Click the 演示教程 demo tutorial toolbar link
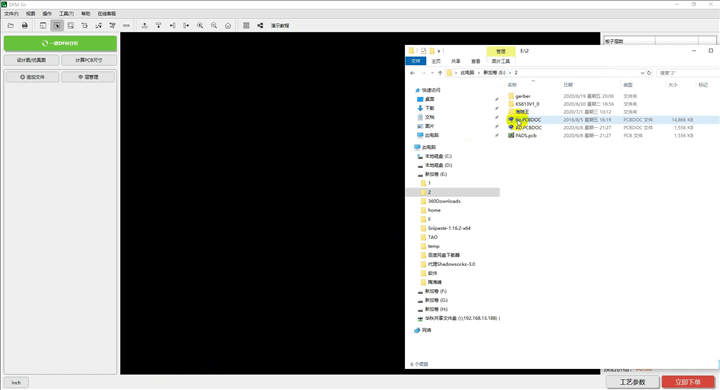This screenshot has width=720, height=390. coord(280,26)
